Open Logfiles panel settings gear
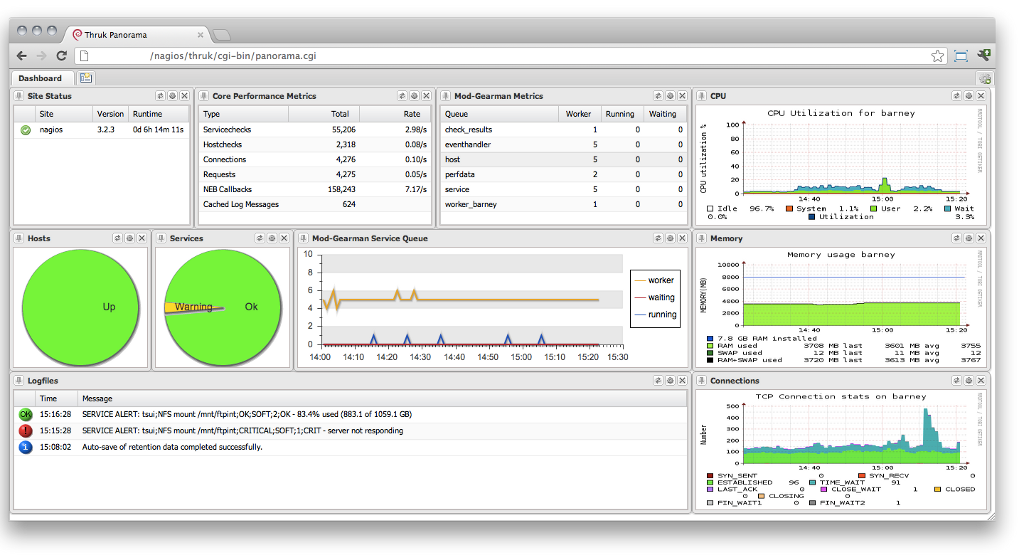 pyautogui.click(x=670, y=381)
